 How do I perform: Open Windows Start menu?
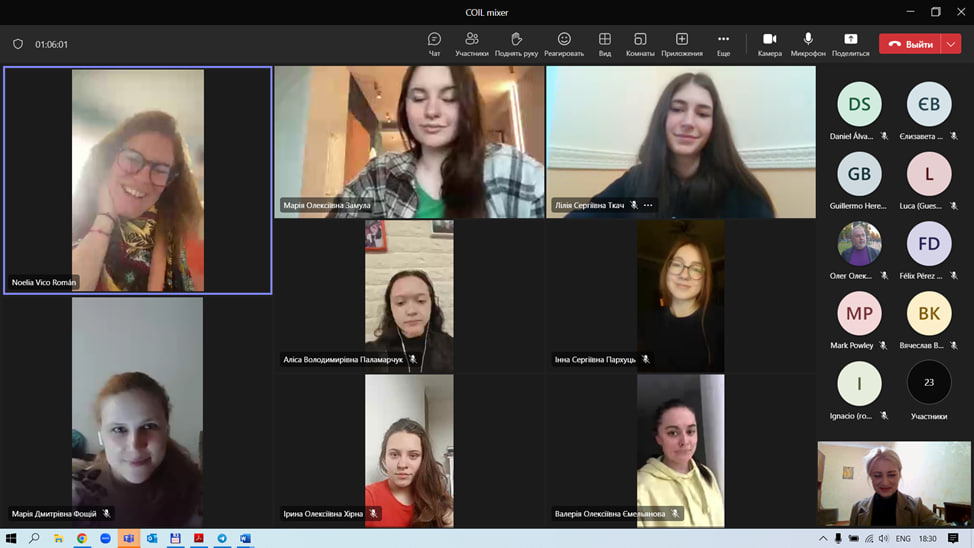point(11,538)
